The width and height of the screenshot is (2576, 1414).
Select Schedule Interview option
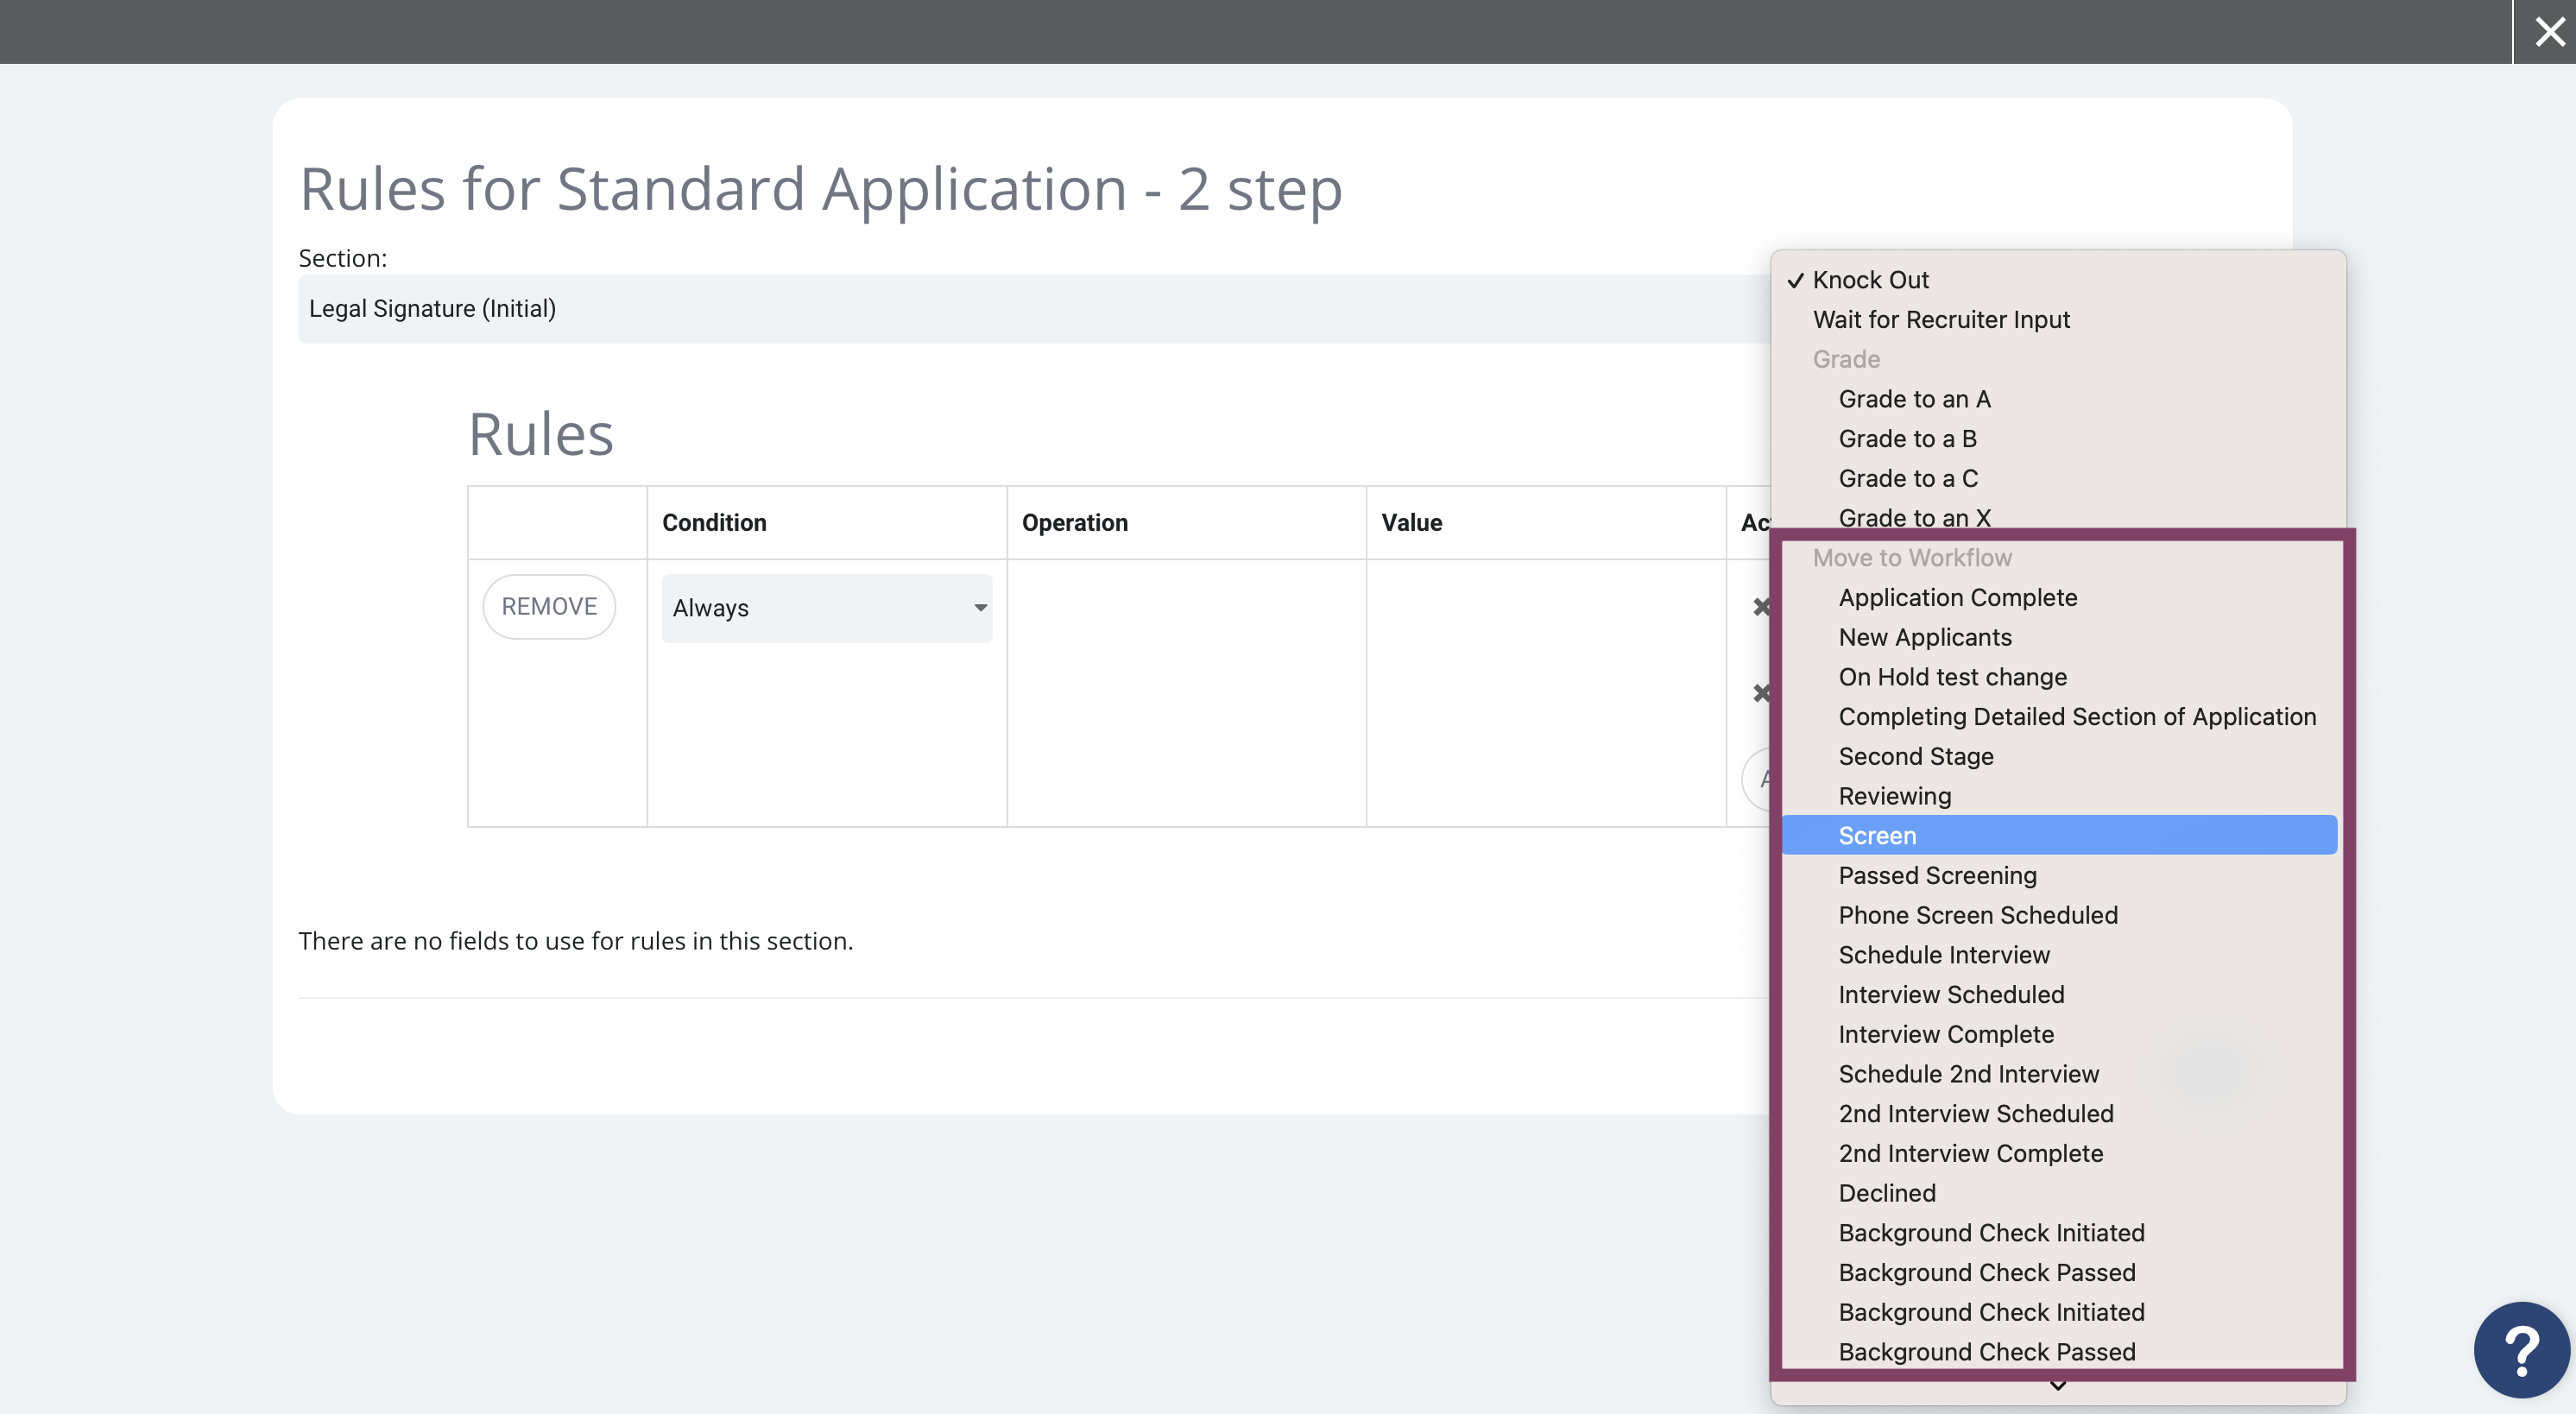click(2059, 955)
